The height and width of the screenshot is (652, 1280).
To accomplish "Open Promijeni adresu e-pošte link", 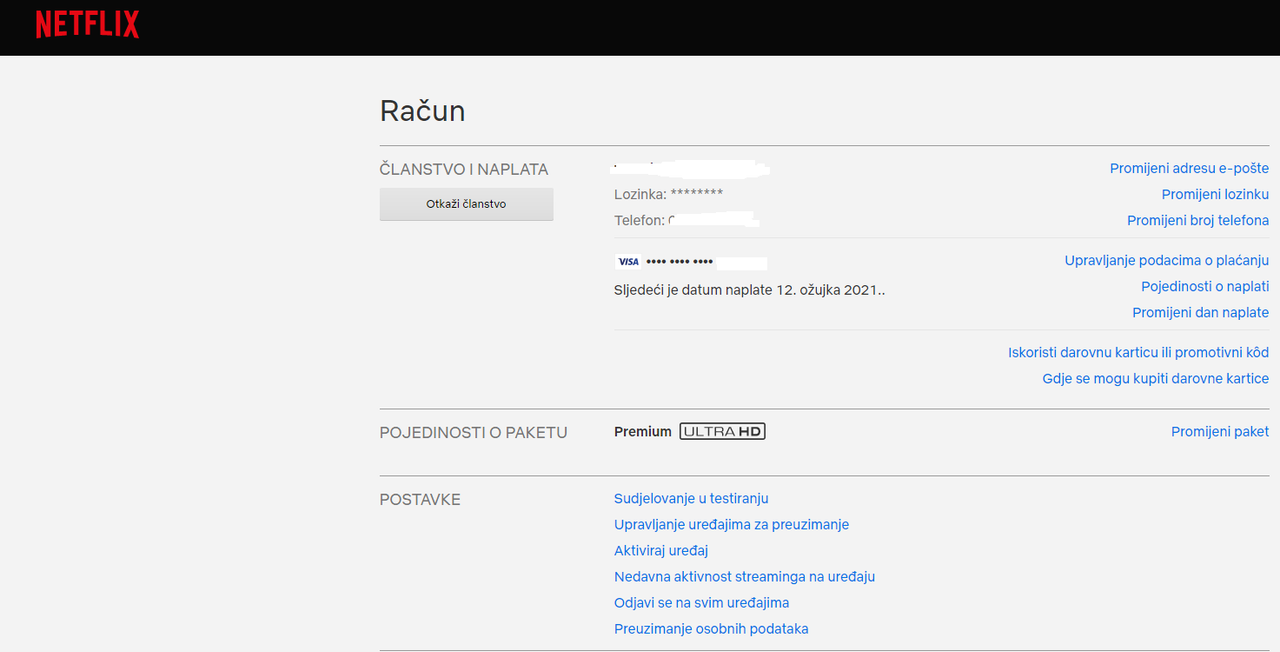I will (x=1189, y=169).
